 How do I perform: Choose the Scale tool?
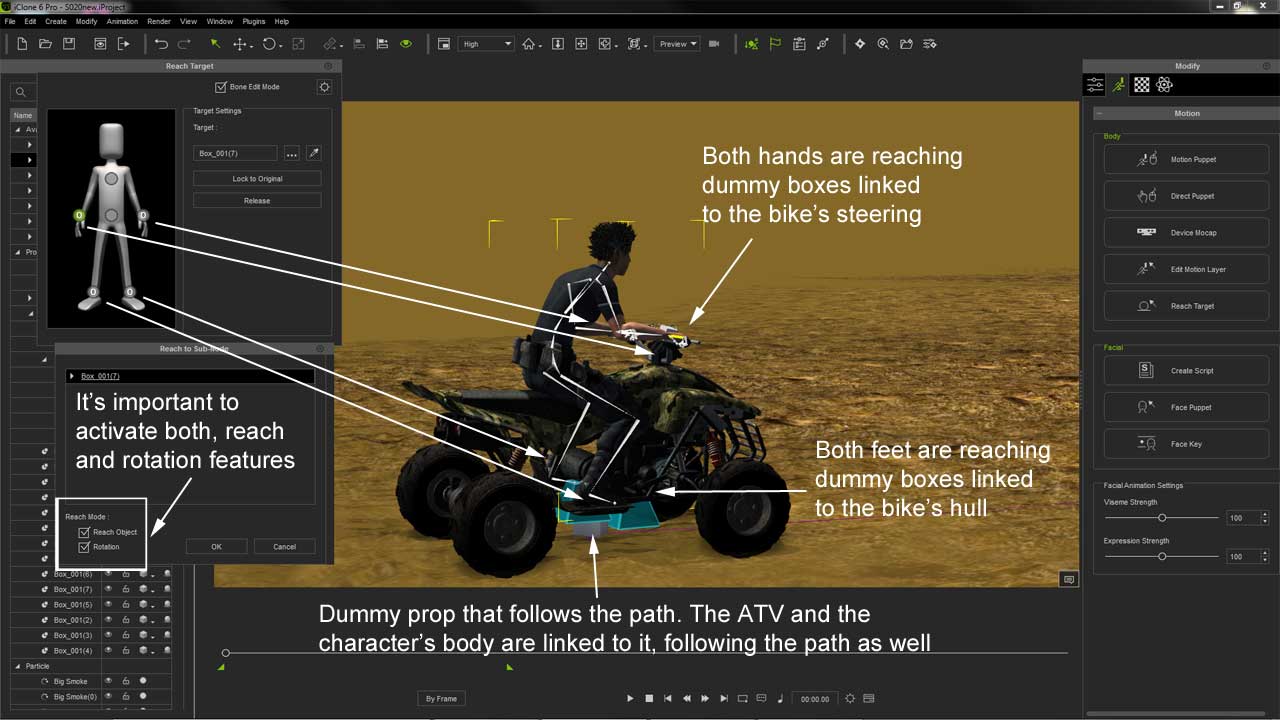298,44
